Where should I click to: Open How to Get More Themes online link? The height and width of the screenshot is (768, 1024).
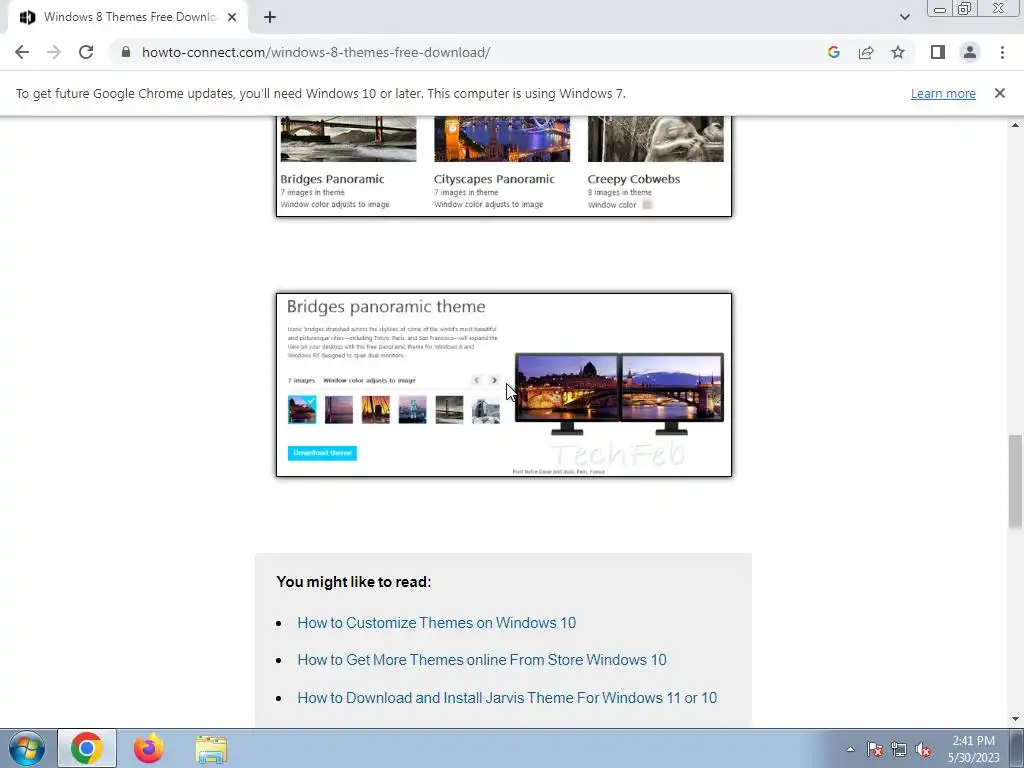point(482,660)
